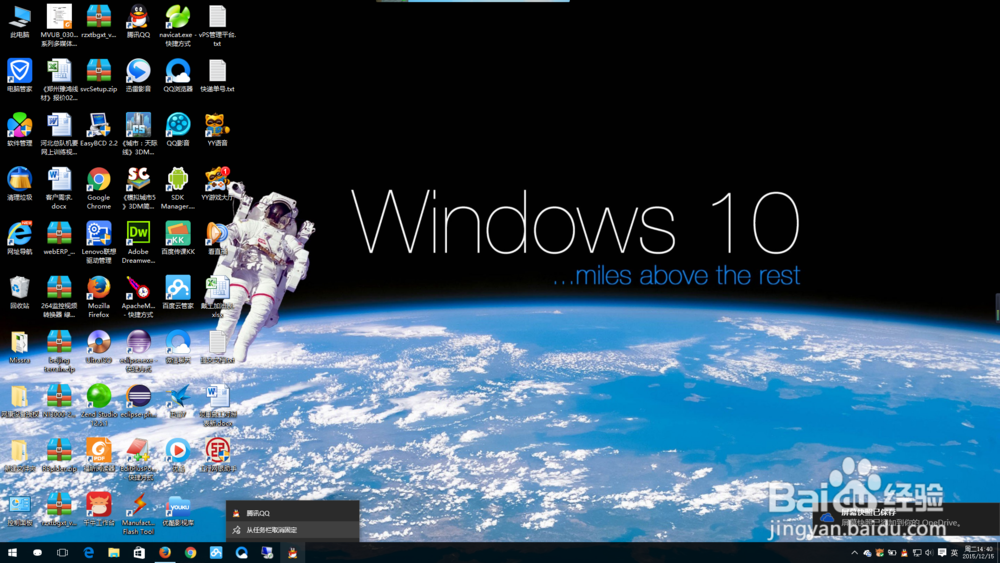
Task: Launch 迅雷影音 desktop shortcut
Action: coord(138,76)
